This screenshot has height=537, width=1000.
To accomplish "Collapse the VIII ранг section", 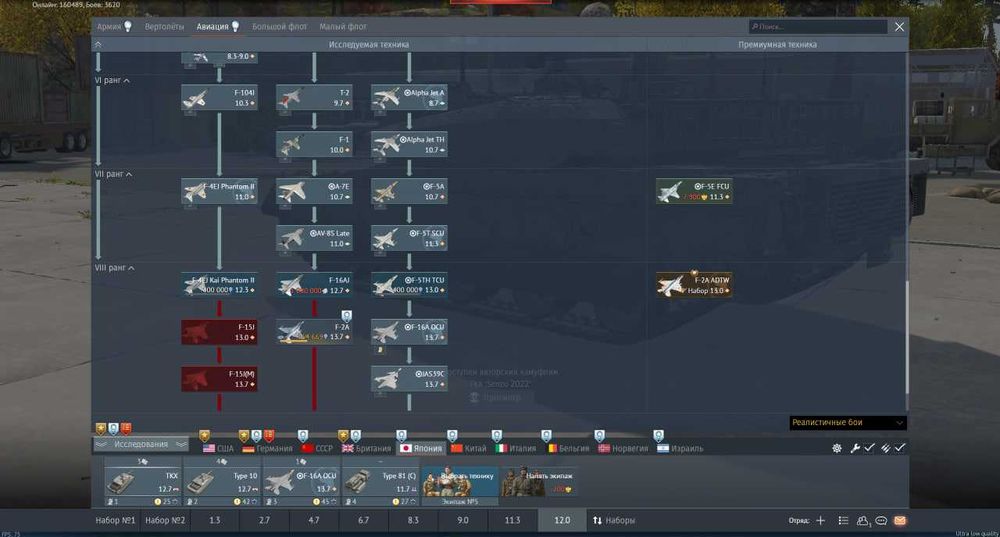I will pyautogui.click(x=115, y=268).
